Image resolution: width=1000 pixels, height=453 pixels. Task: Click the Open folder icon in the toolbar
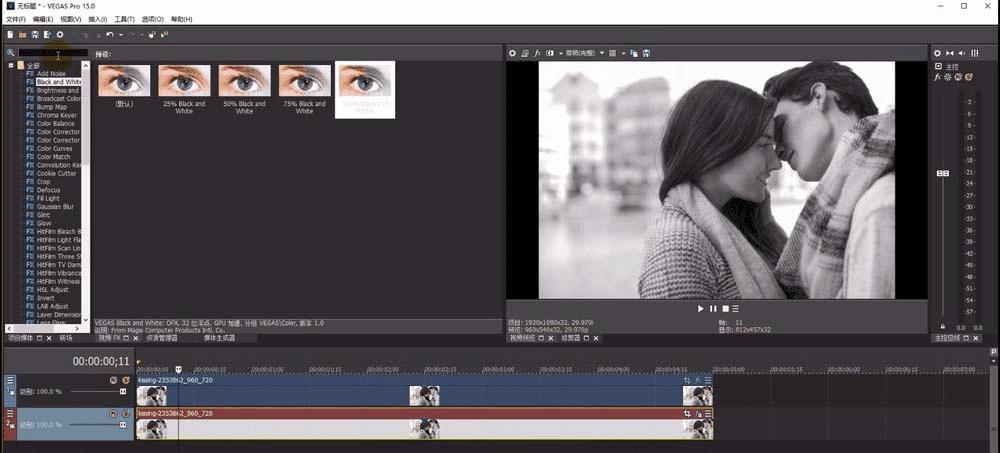tap(22, 35)
